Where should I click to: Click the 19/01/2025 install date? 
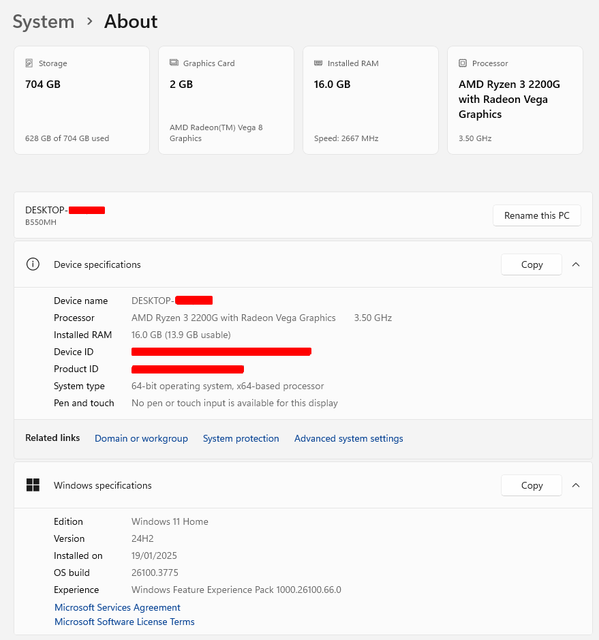154,556
